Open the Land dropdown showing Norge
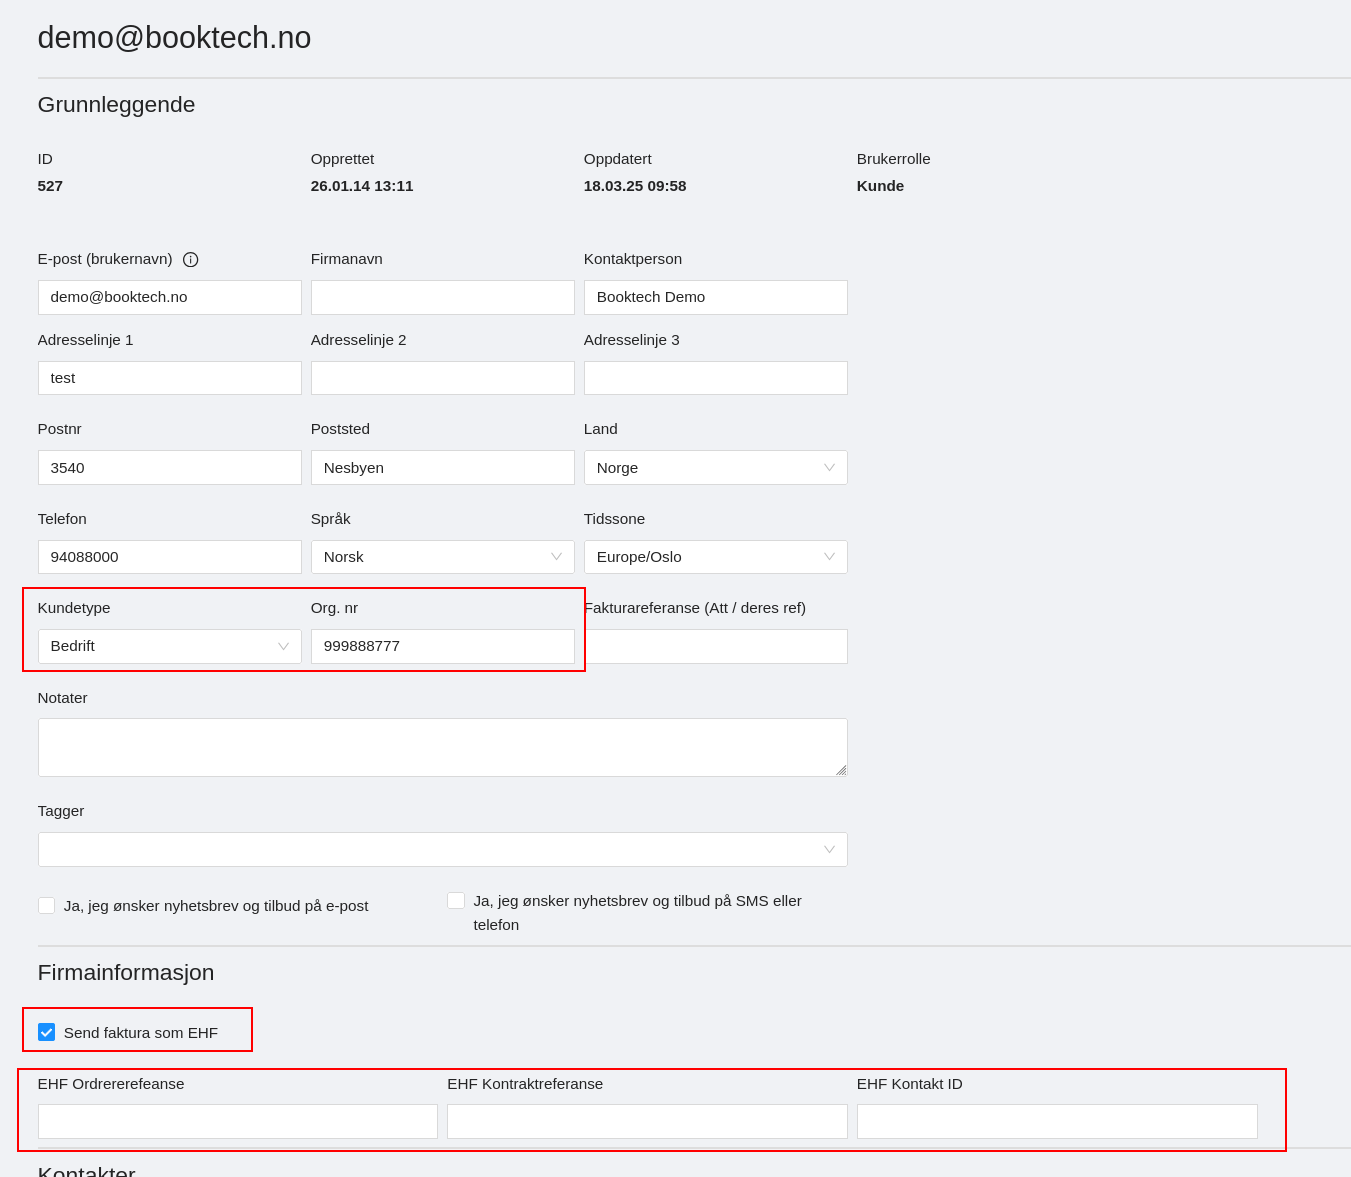The width and height of the screenshot is (1351, 1177). (715, 468)
